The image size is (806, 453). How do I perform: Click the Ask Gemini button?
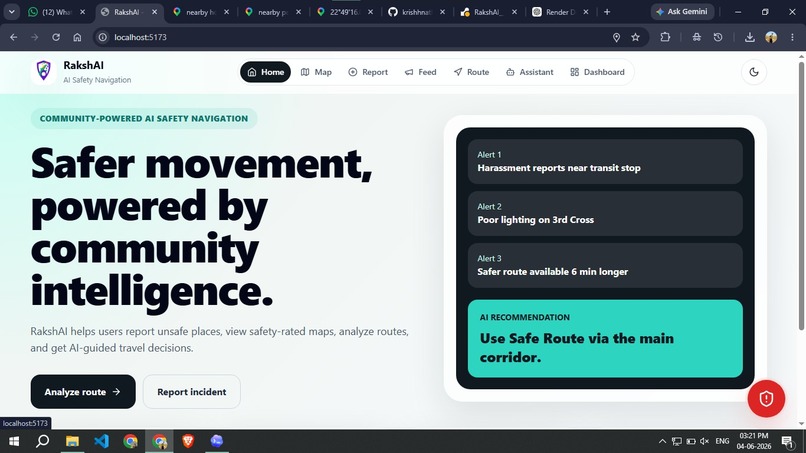[682, 11]
